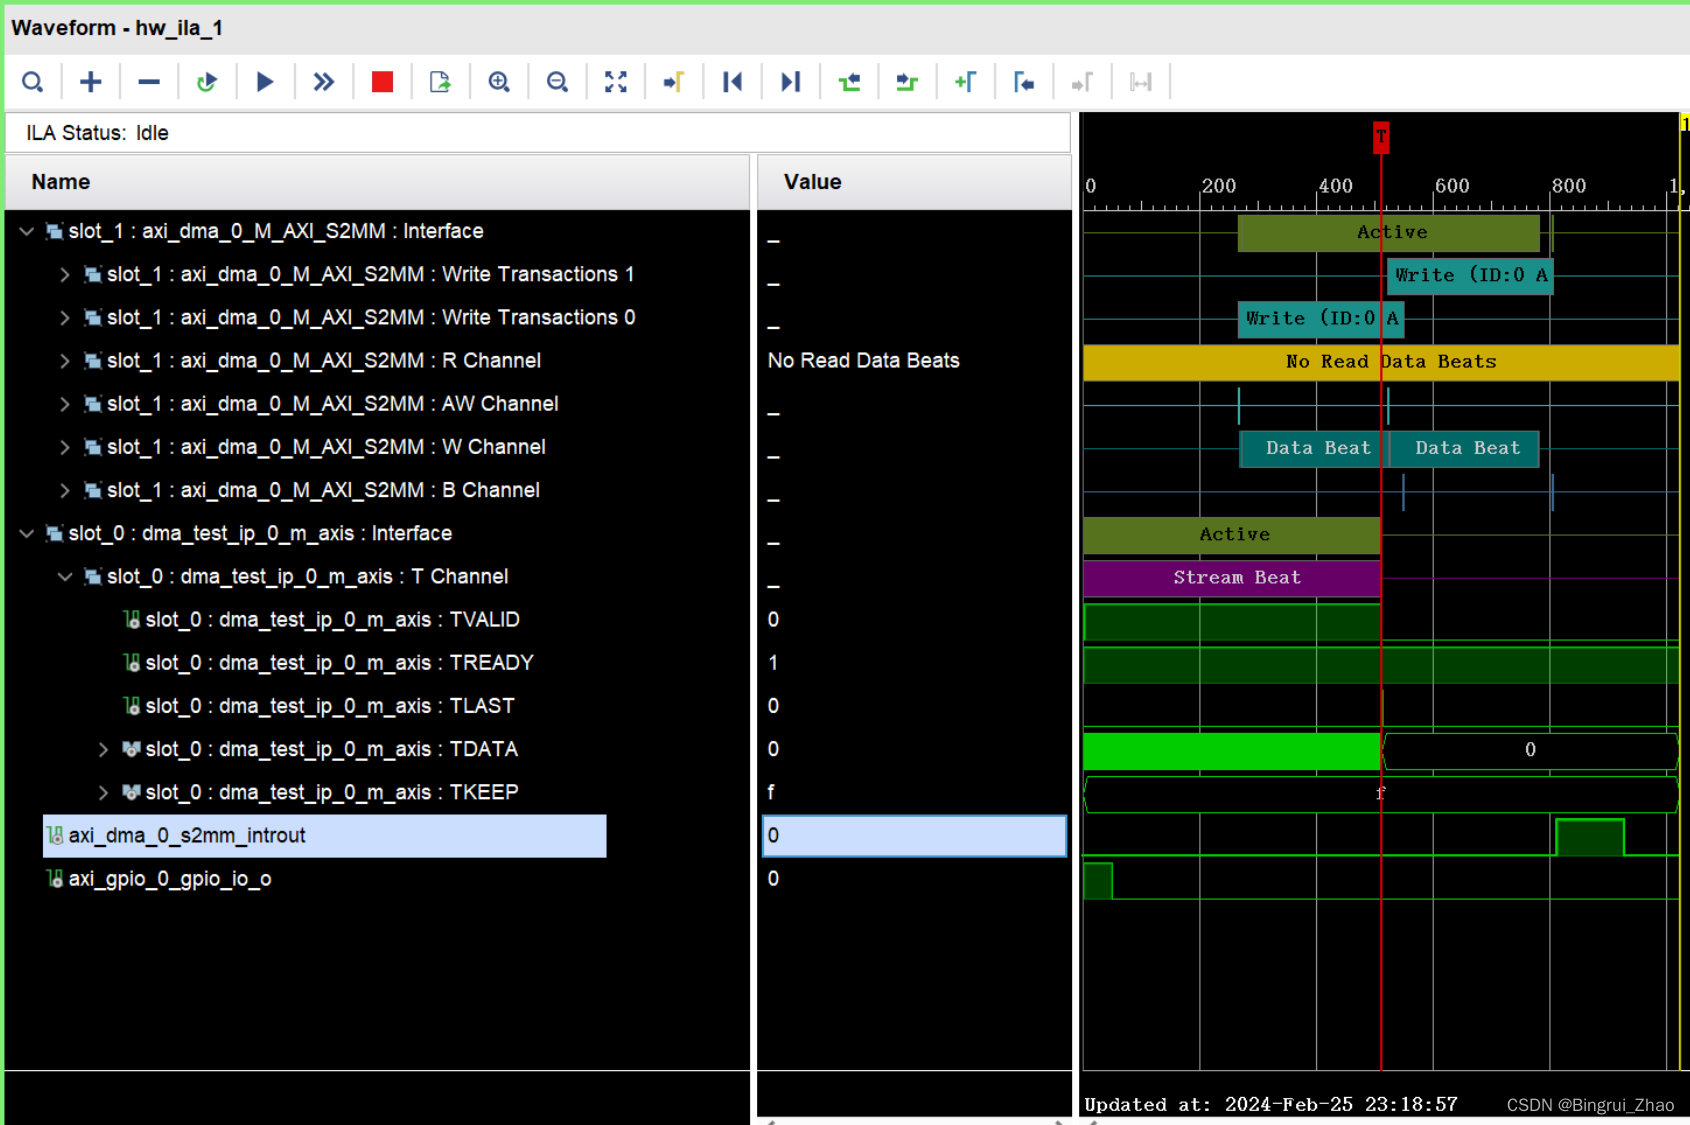Viewport: 1690px width, 1125px height.
Task: Click the Add Marker icon
Action: pos(965,82)
